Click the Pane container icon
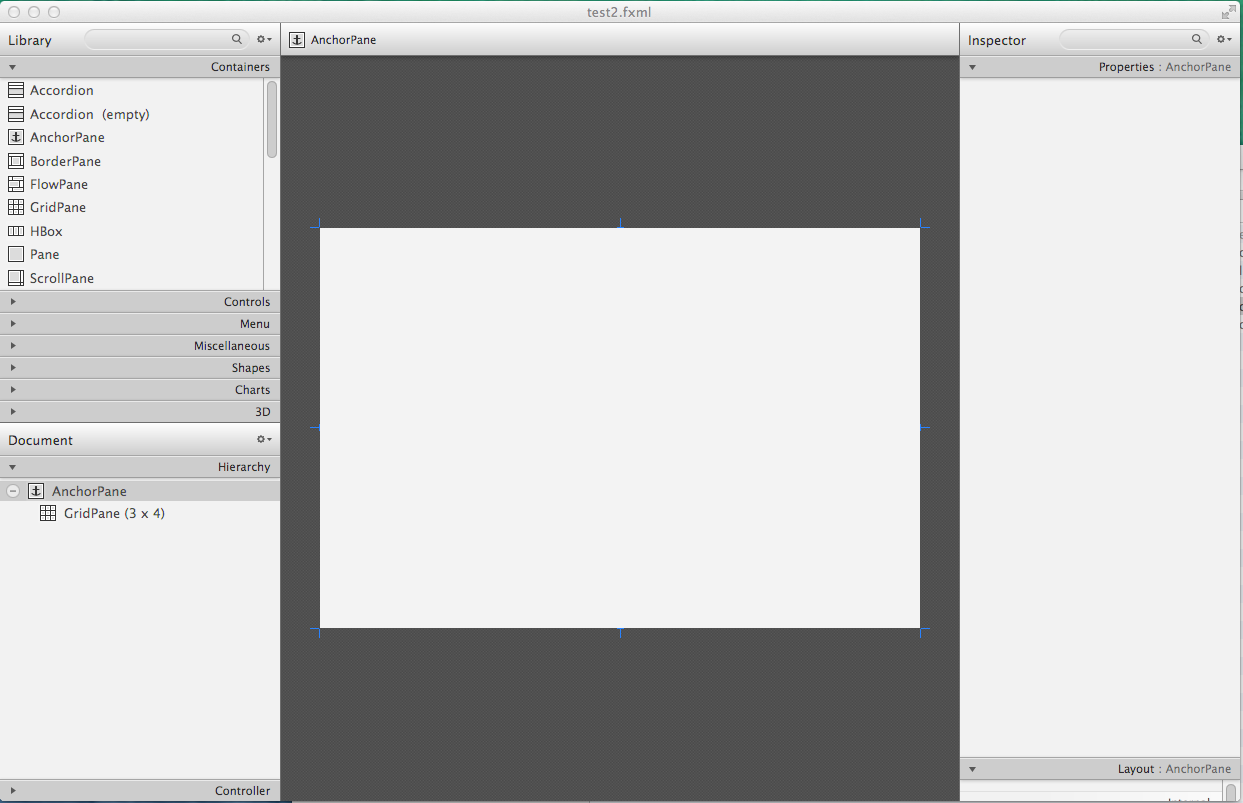The height and width of the screenshot is (803, 1243). pos(16,254)
